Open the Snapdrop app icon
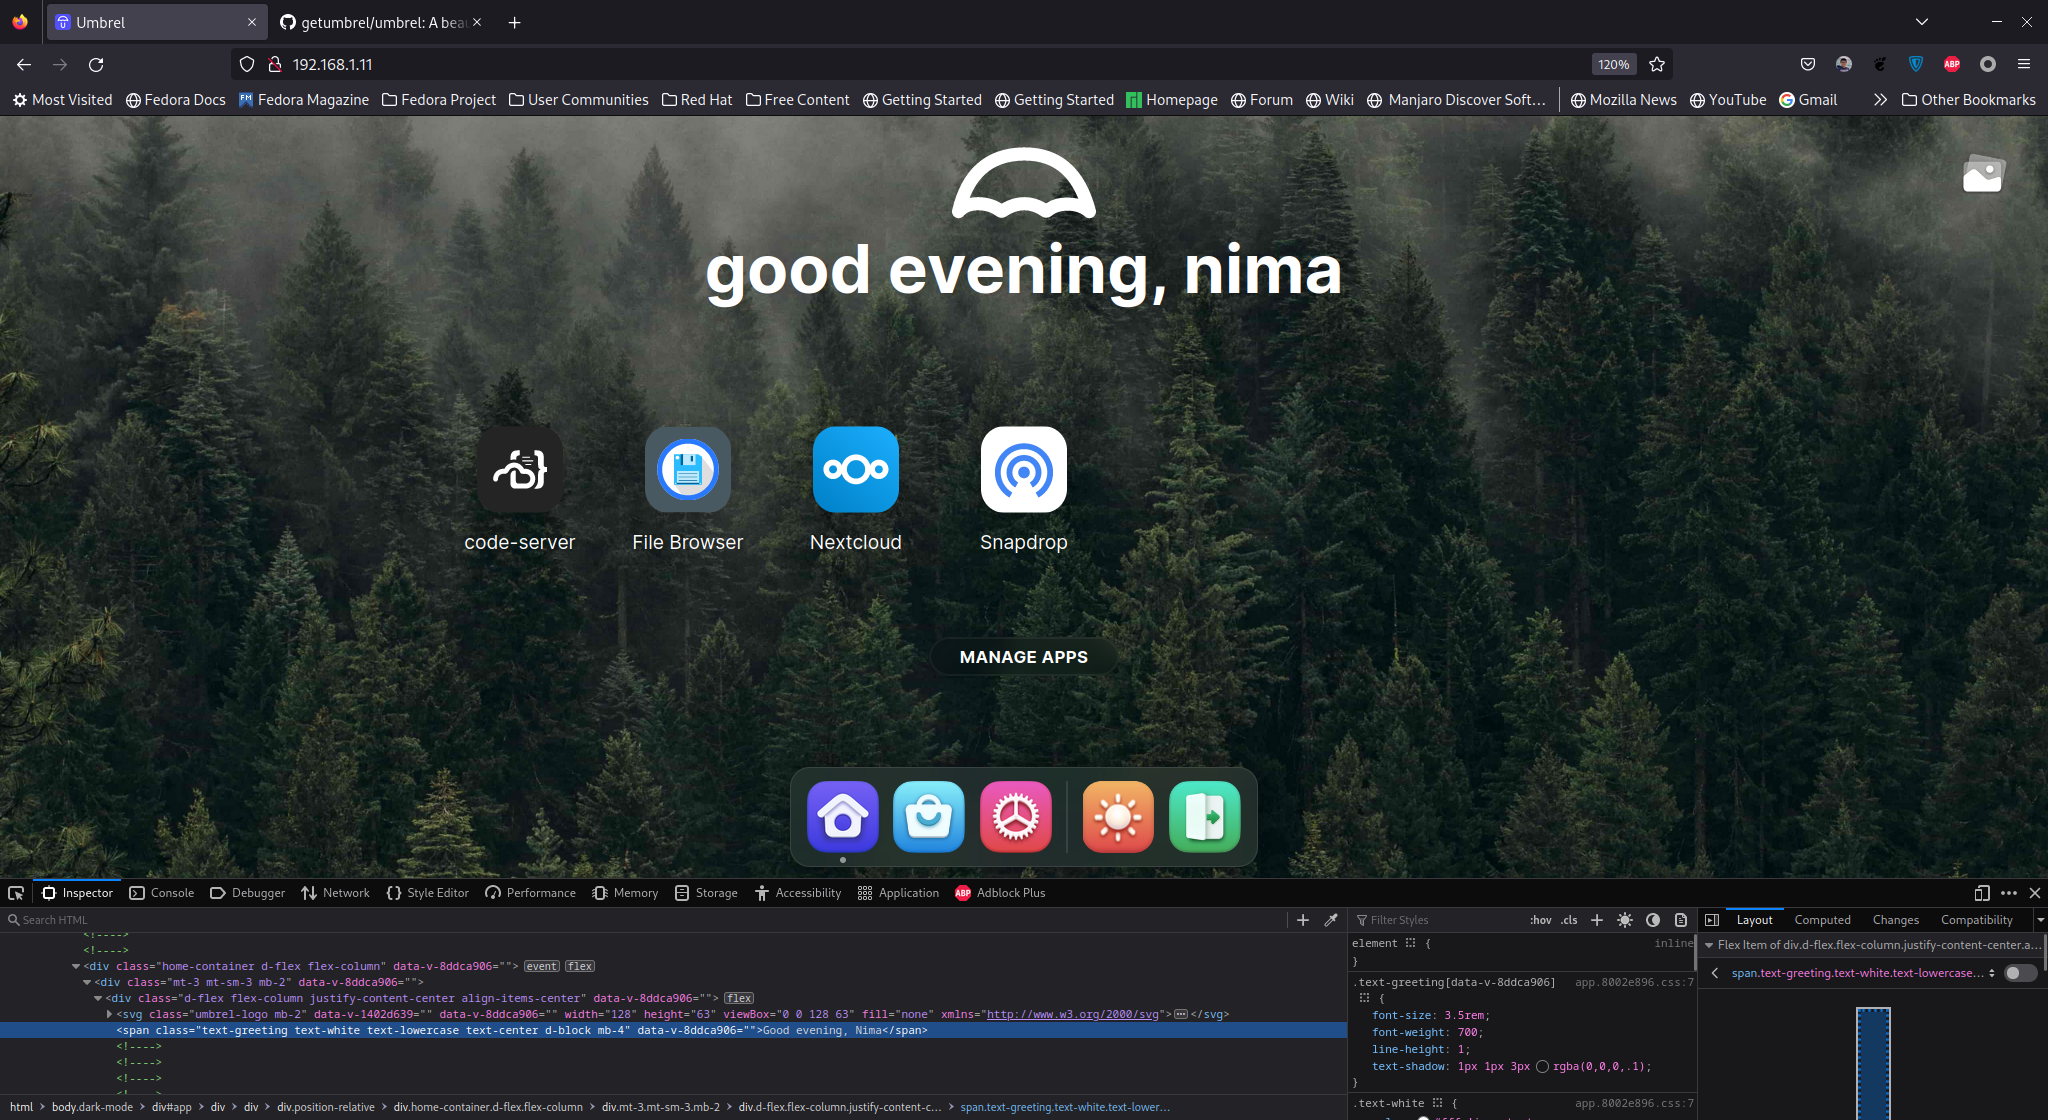Viewport: 2048px width, 1120px height. point(1023,470)
